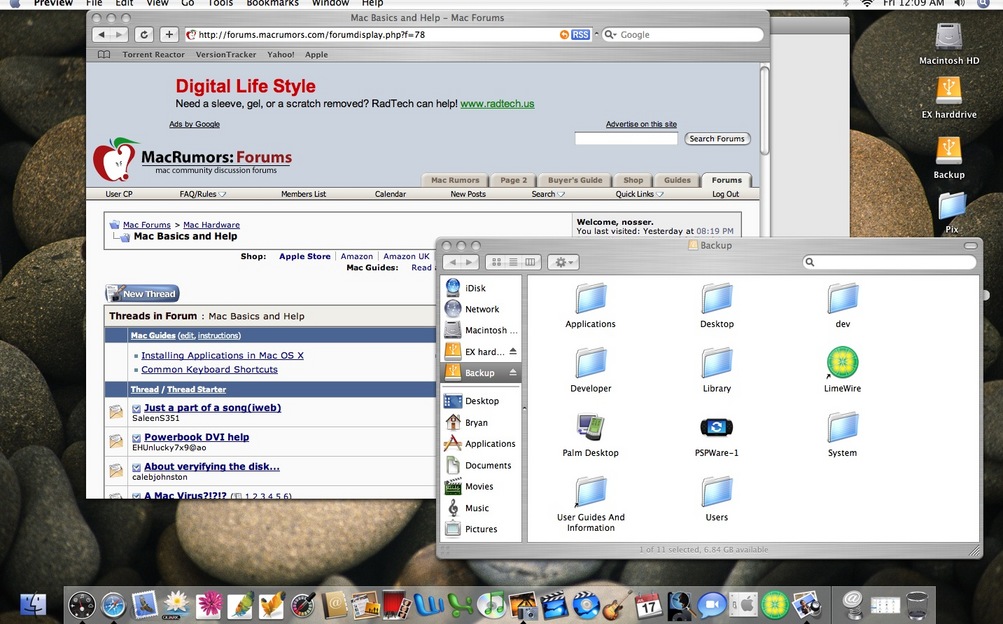1003x624 pixels.
Task: Open Installing Applications in Mac OS X link
Action: pos(222,355)
